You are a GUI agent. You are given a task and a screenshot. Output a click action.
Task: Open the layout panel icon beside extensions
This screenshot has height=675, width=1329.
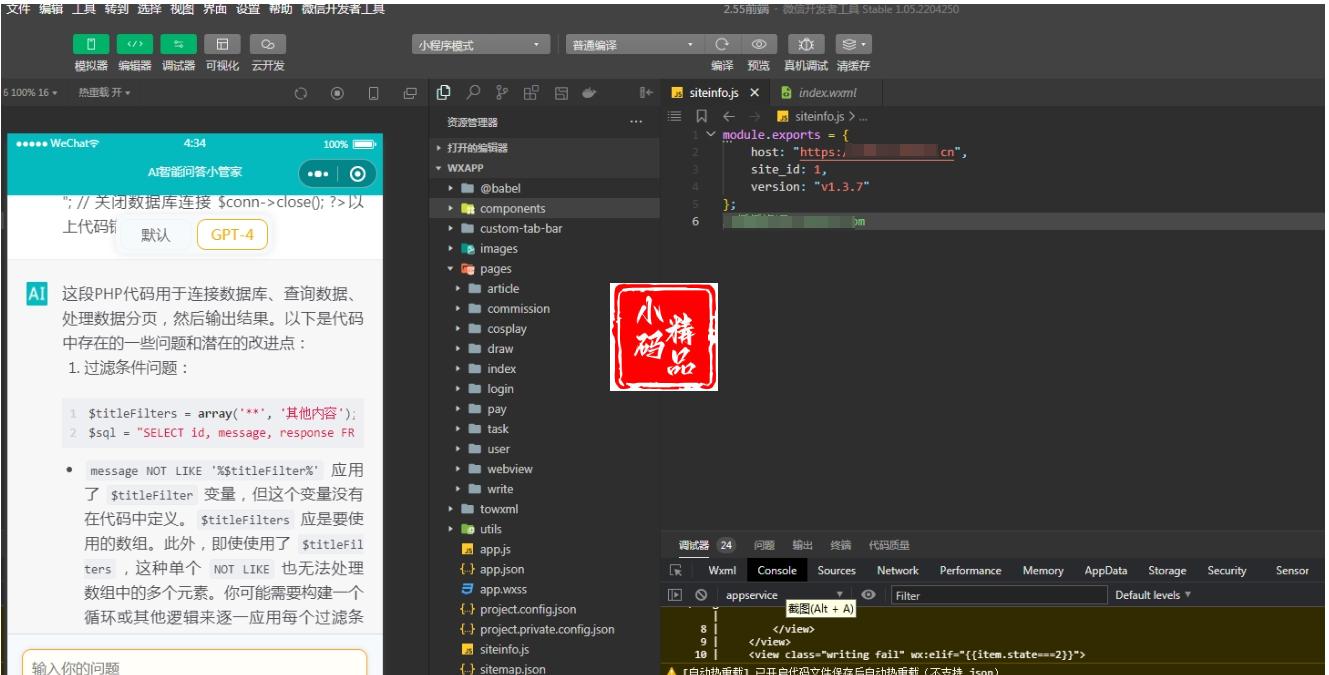tap(560, 92)
